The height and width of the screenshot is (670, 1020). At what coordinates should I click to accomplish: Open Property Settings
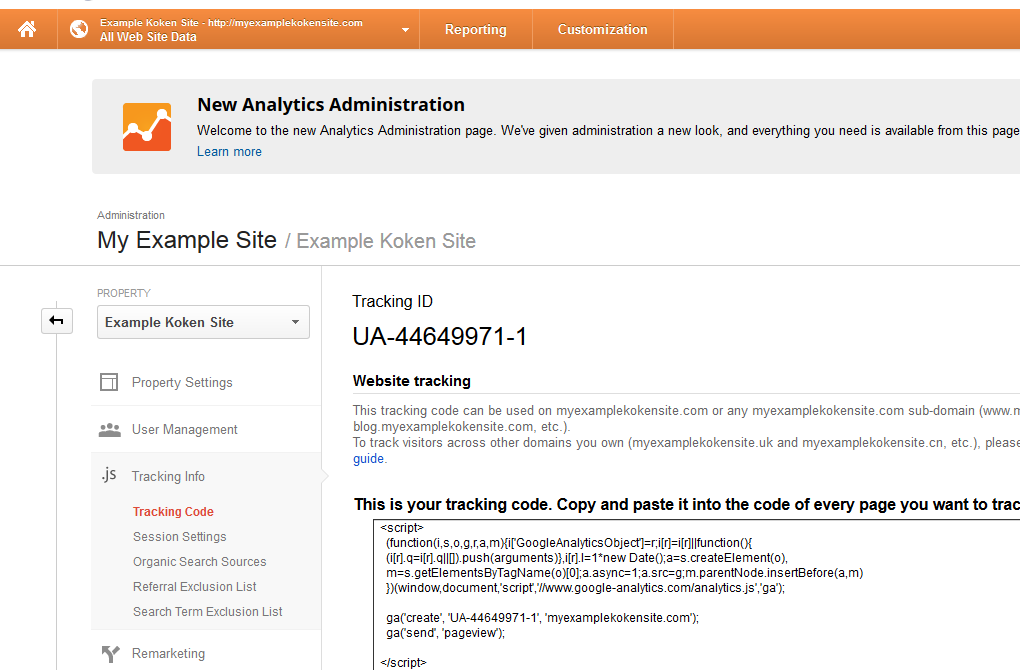pos(182,382)
